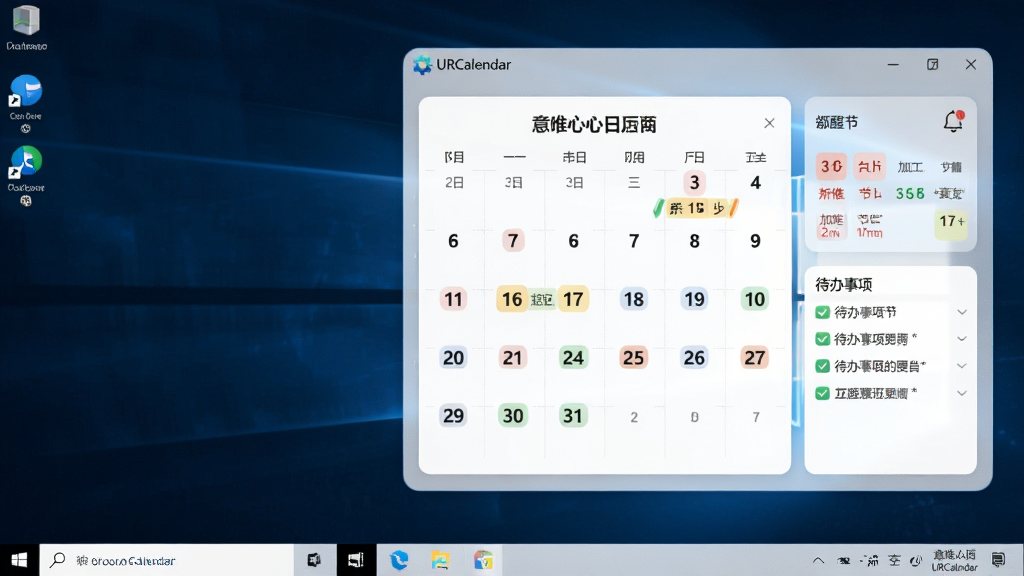Select the green-highlighted date 10
Image resolution: width=1024 pixels, height=576 pixels.
tap(755, 299)
